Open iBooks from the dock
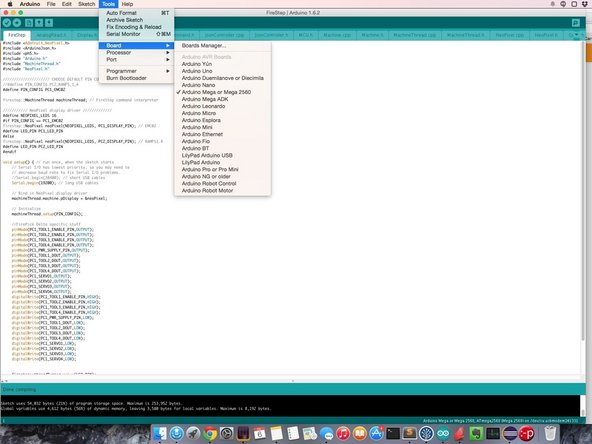 click(360, 433)
